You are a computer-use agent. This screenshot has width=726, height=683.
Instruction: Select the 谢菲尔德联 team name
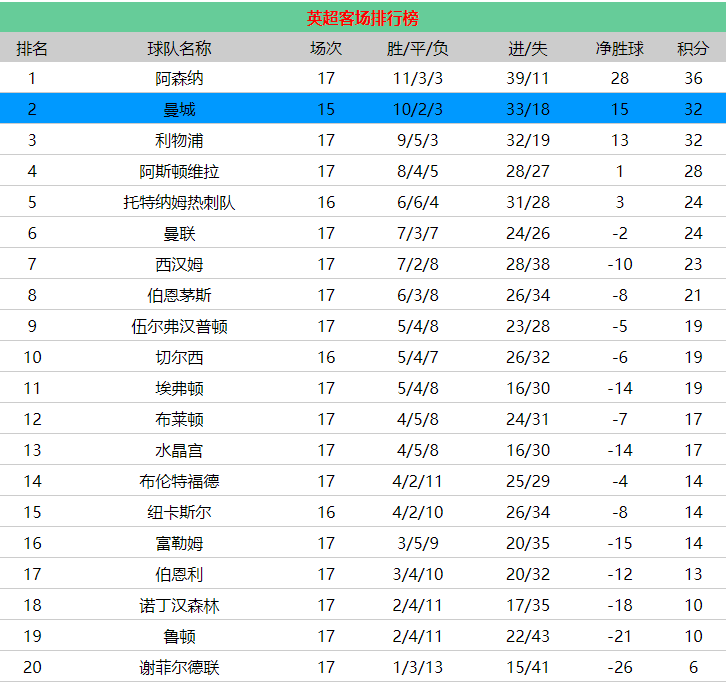(179, 667)
